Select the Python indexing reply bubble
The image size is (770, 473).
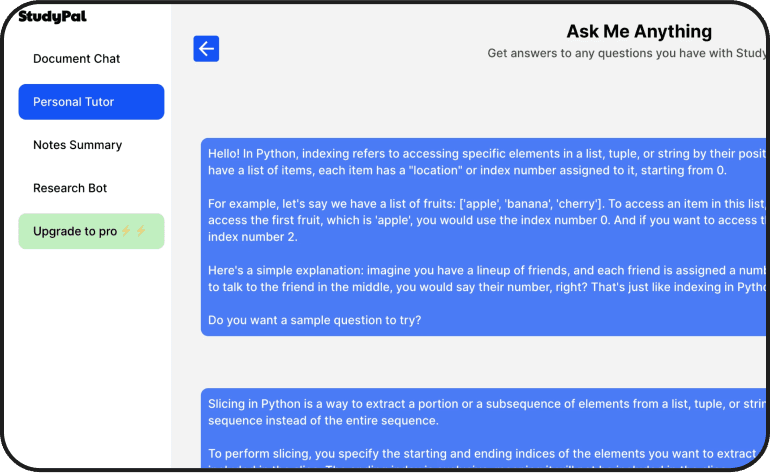484,237
